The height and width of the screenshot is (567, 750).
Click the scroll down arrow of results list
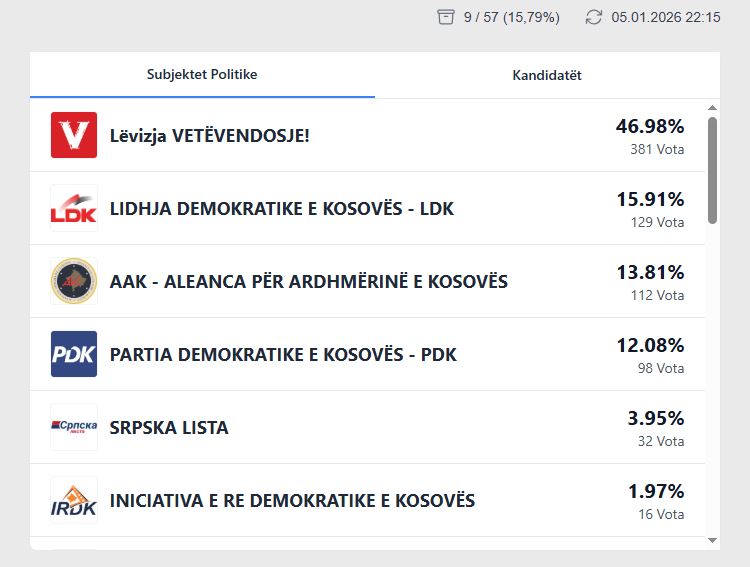(x=712, y=540)
